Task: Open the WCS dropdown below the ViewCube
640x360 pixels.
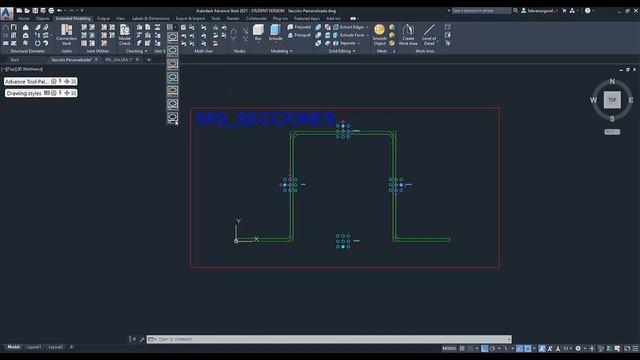Action: (612, 132)
